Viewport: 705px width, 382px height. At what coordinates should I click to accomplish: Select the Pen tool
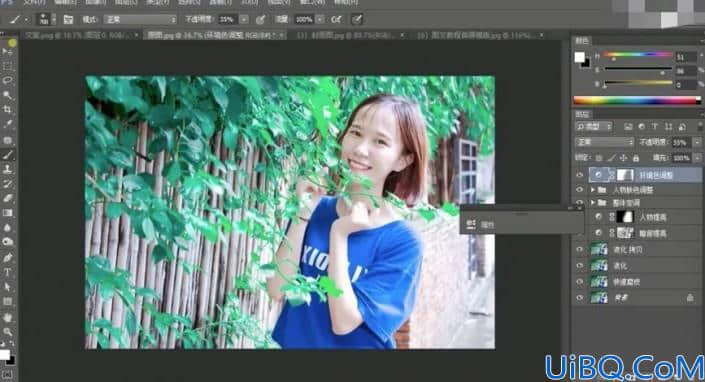point(7,258)
